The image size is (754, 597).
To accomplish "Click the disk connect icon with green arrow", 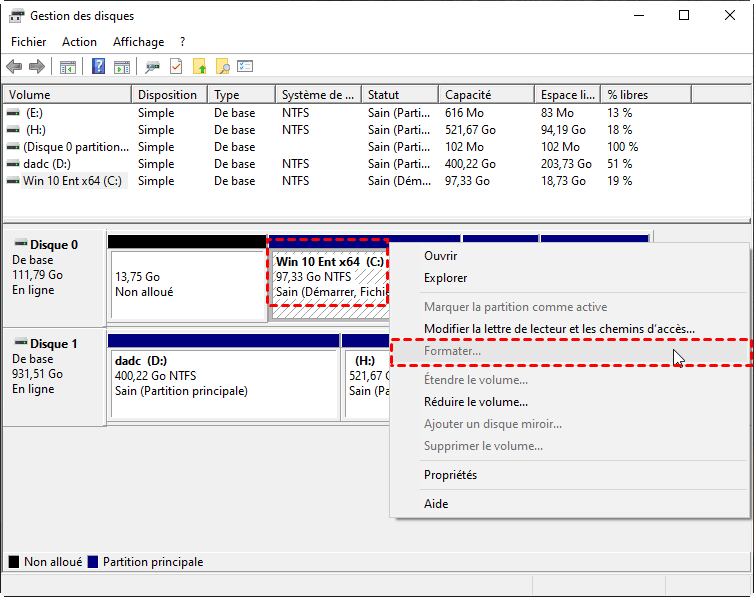I will [x=153, y=67].
